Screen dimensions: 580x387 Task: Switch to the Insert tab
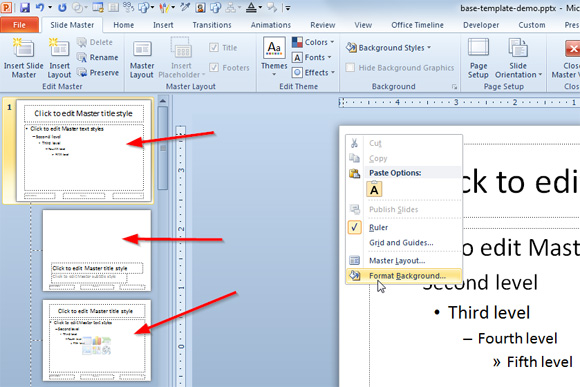163,25
